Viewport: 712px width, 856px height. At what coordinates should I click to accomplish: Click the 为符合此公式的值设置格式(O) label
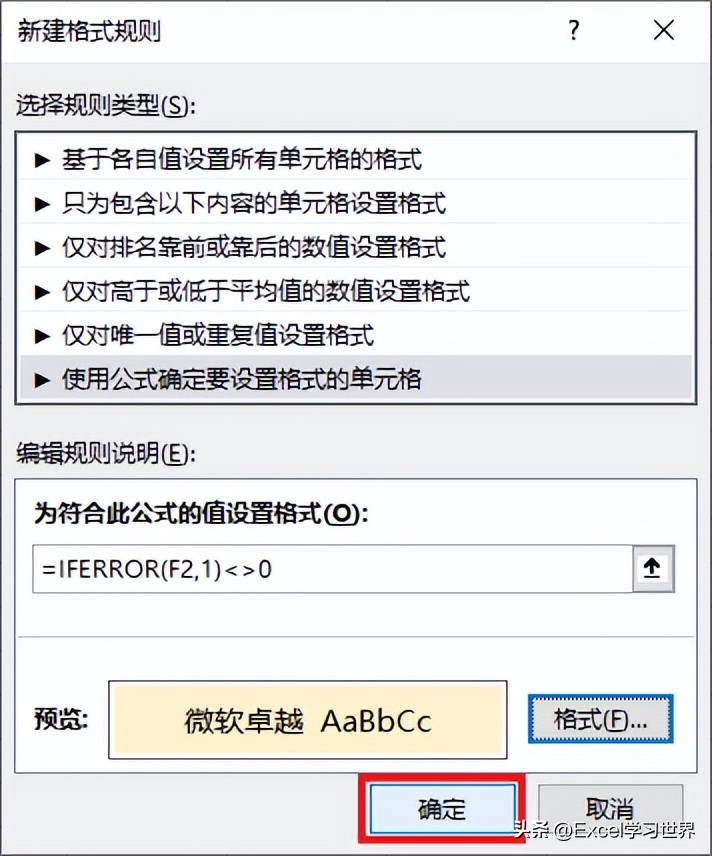tap(202, 514)
